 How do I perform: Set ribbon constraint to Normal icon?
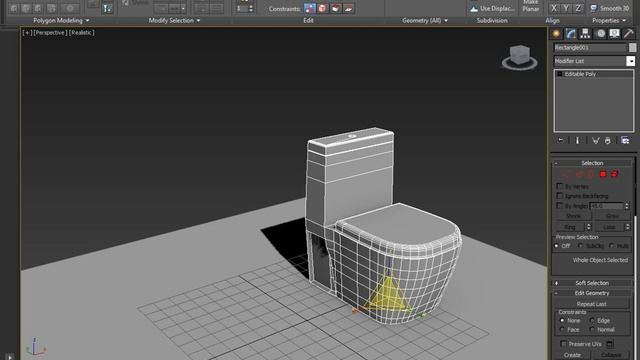[x=348, y=8]
